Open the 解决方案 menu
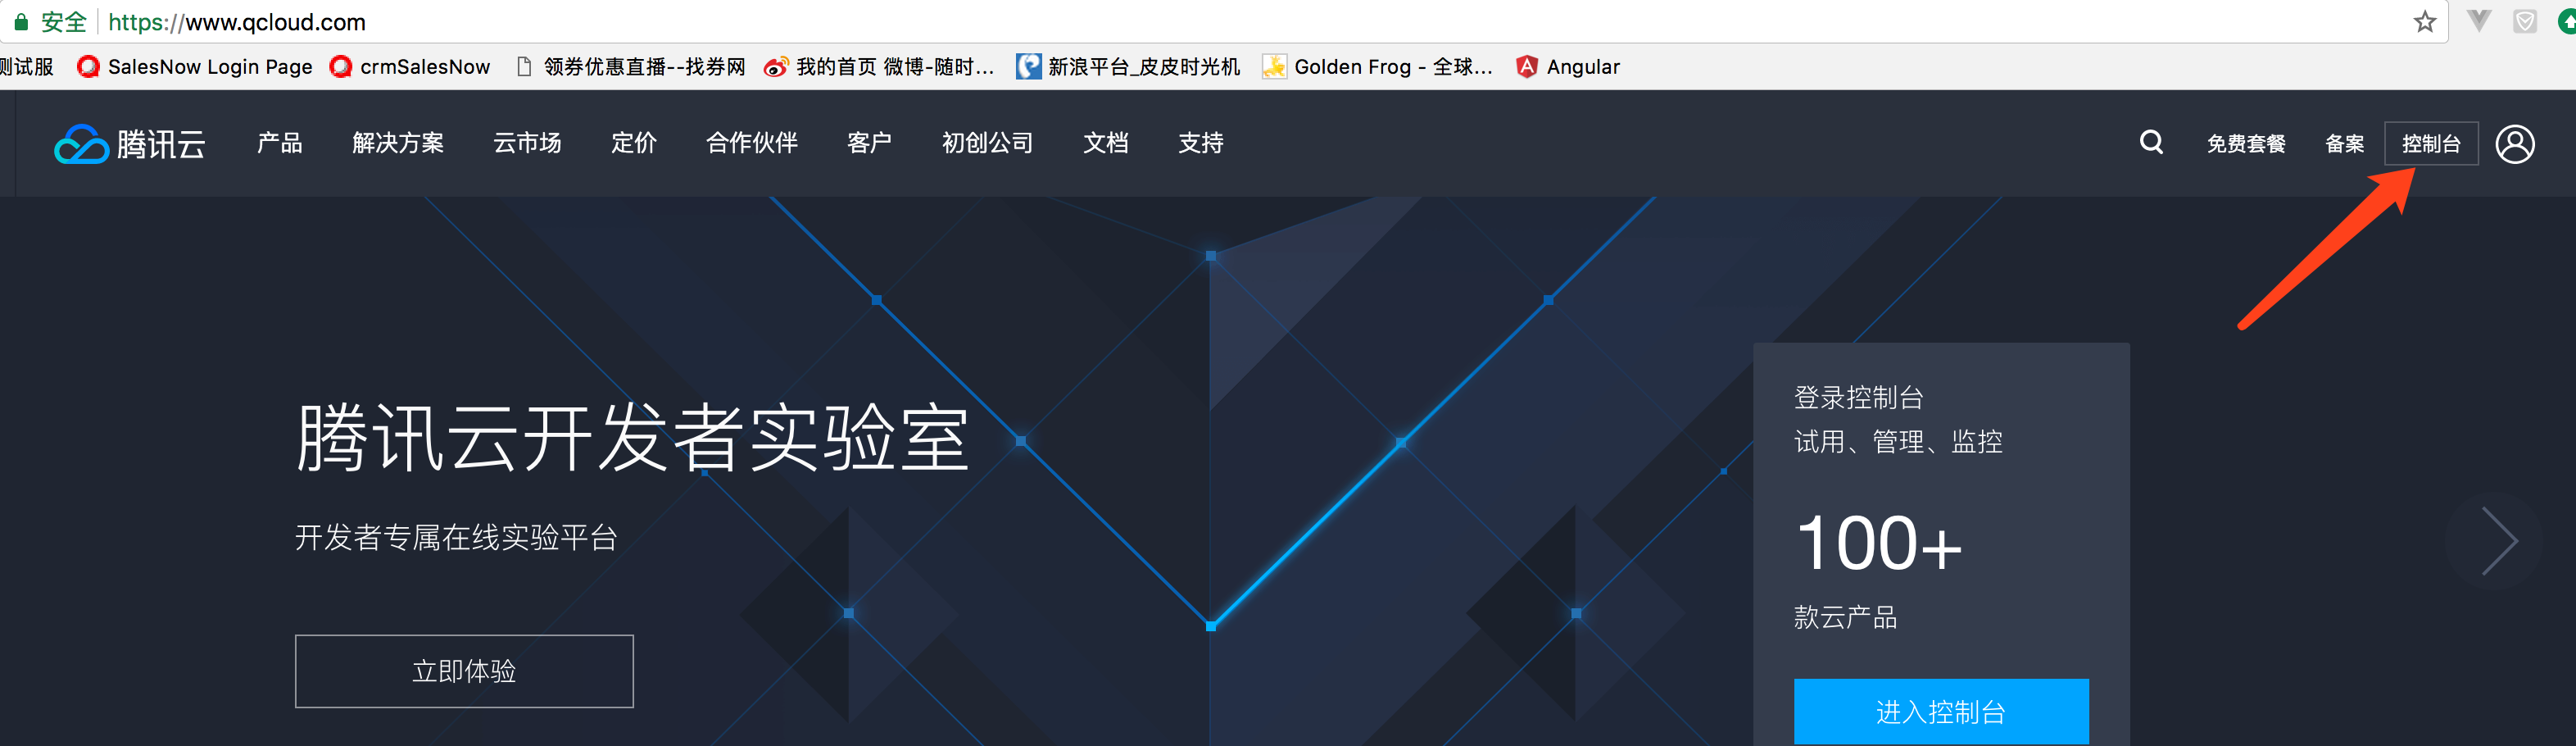Image resolution: width=2576 pixels, height=746 pixels. point(398,143)
